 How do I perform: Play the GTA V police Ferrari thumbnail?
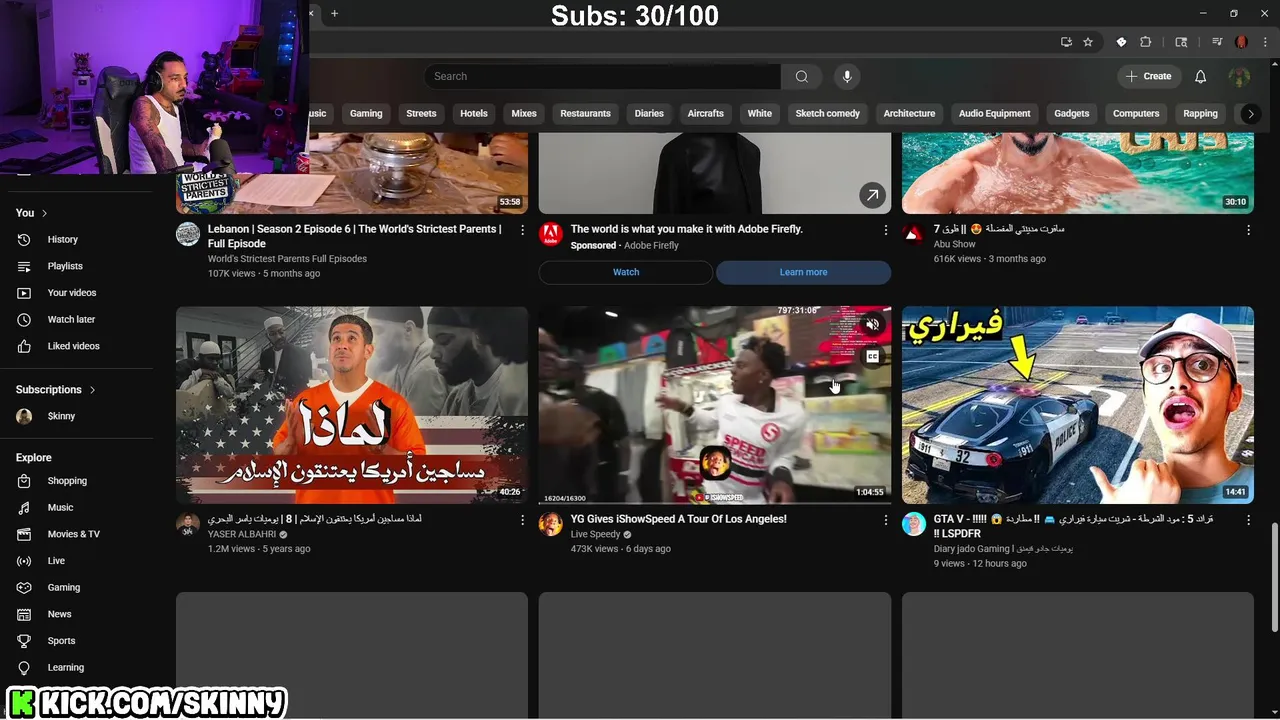tap(1077, 405)
